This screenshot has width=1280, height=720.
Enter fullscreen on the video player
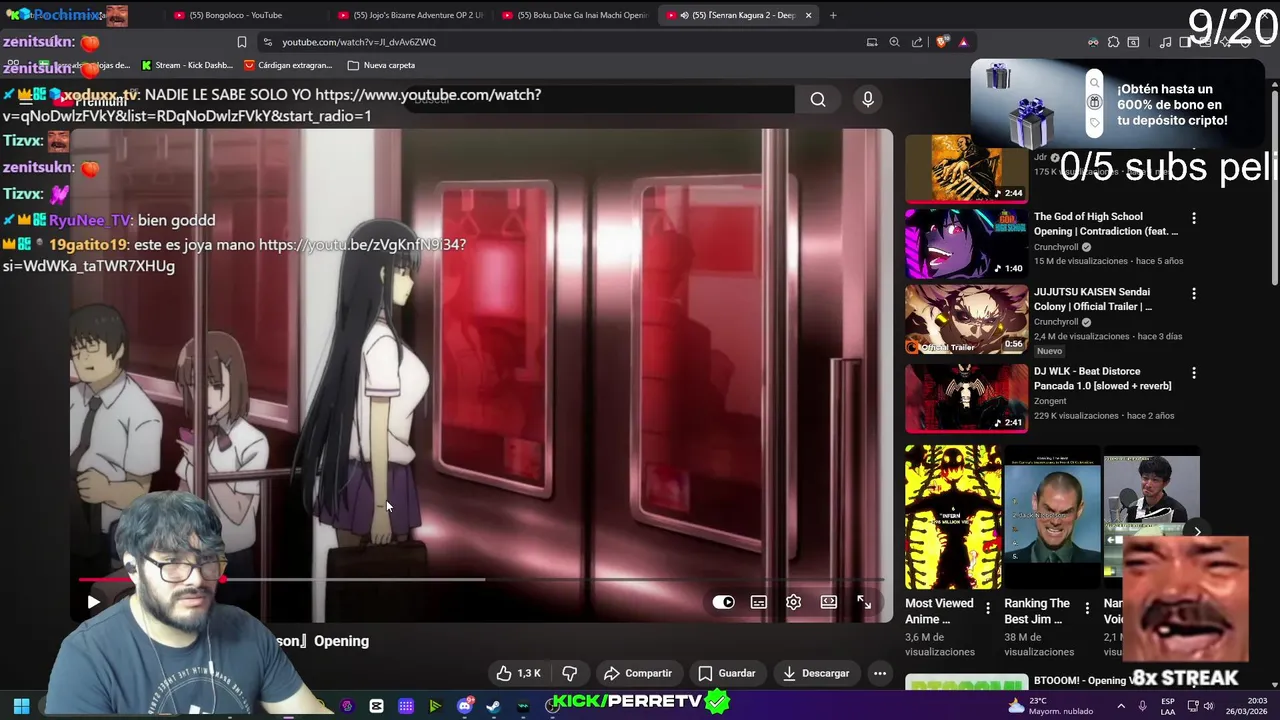tap(864, 602)
